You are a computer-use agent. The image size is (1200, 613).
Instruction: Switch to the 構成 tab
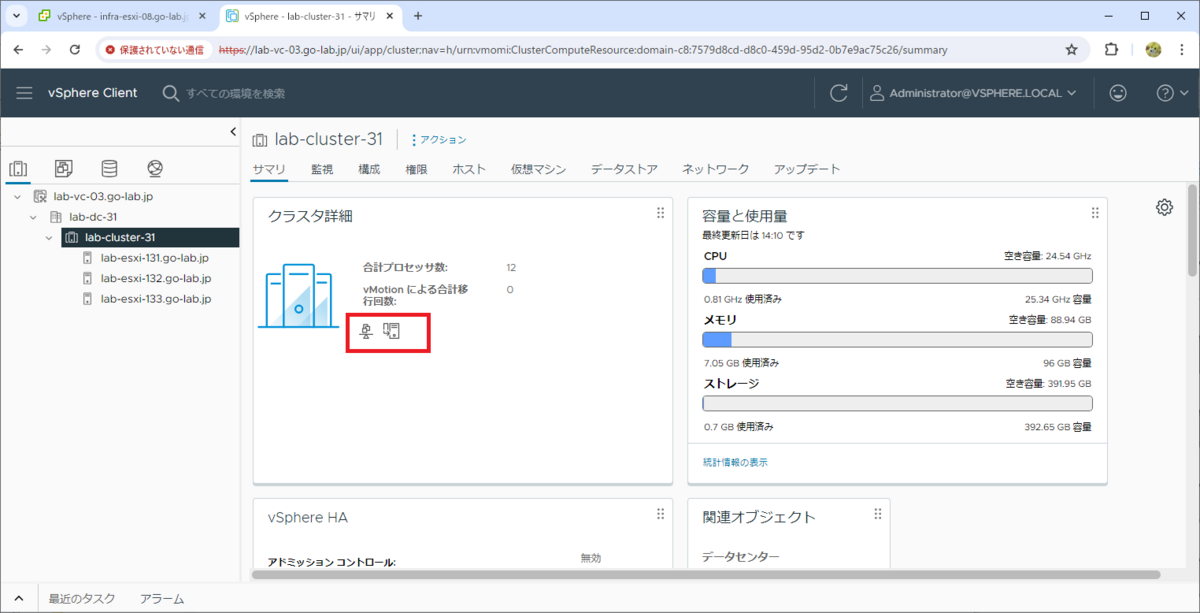(x=369, y=169)
